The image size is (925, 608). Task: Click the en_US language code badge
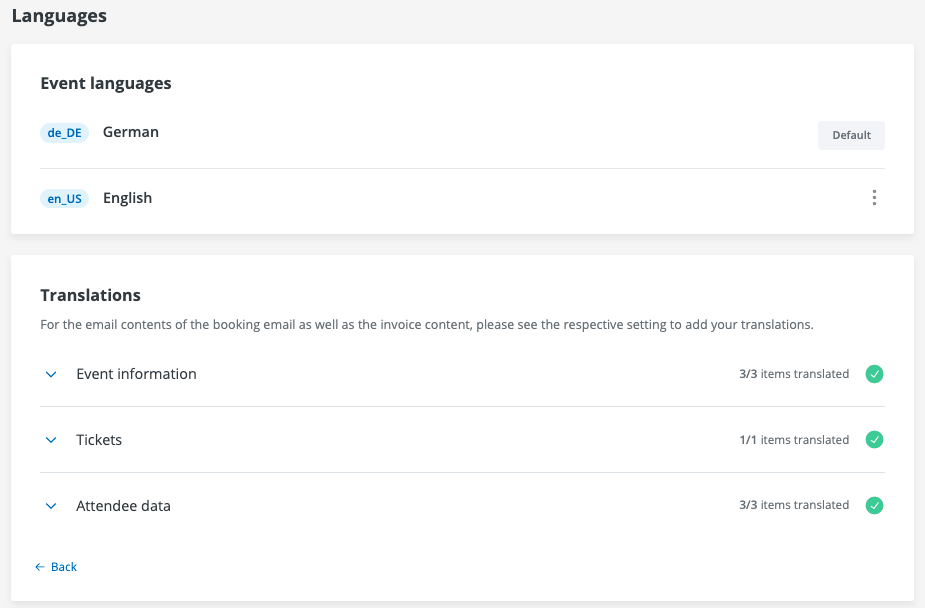[x=64, y=199]
